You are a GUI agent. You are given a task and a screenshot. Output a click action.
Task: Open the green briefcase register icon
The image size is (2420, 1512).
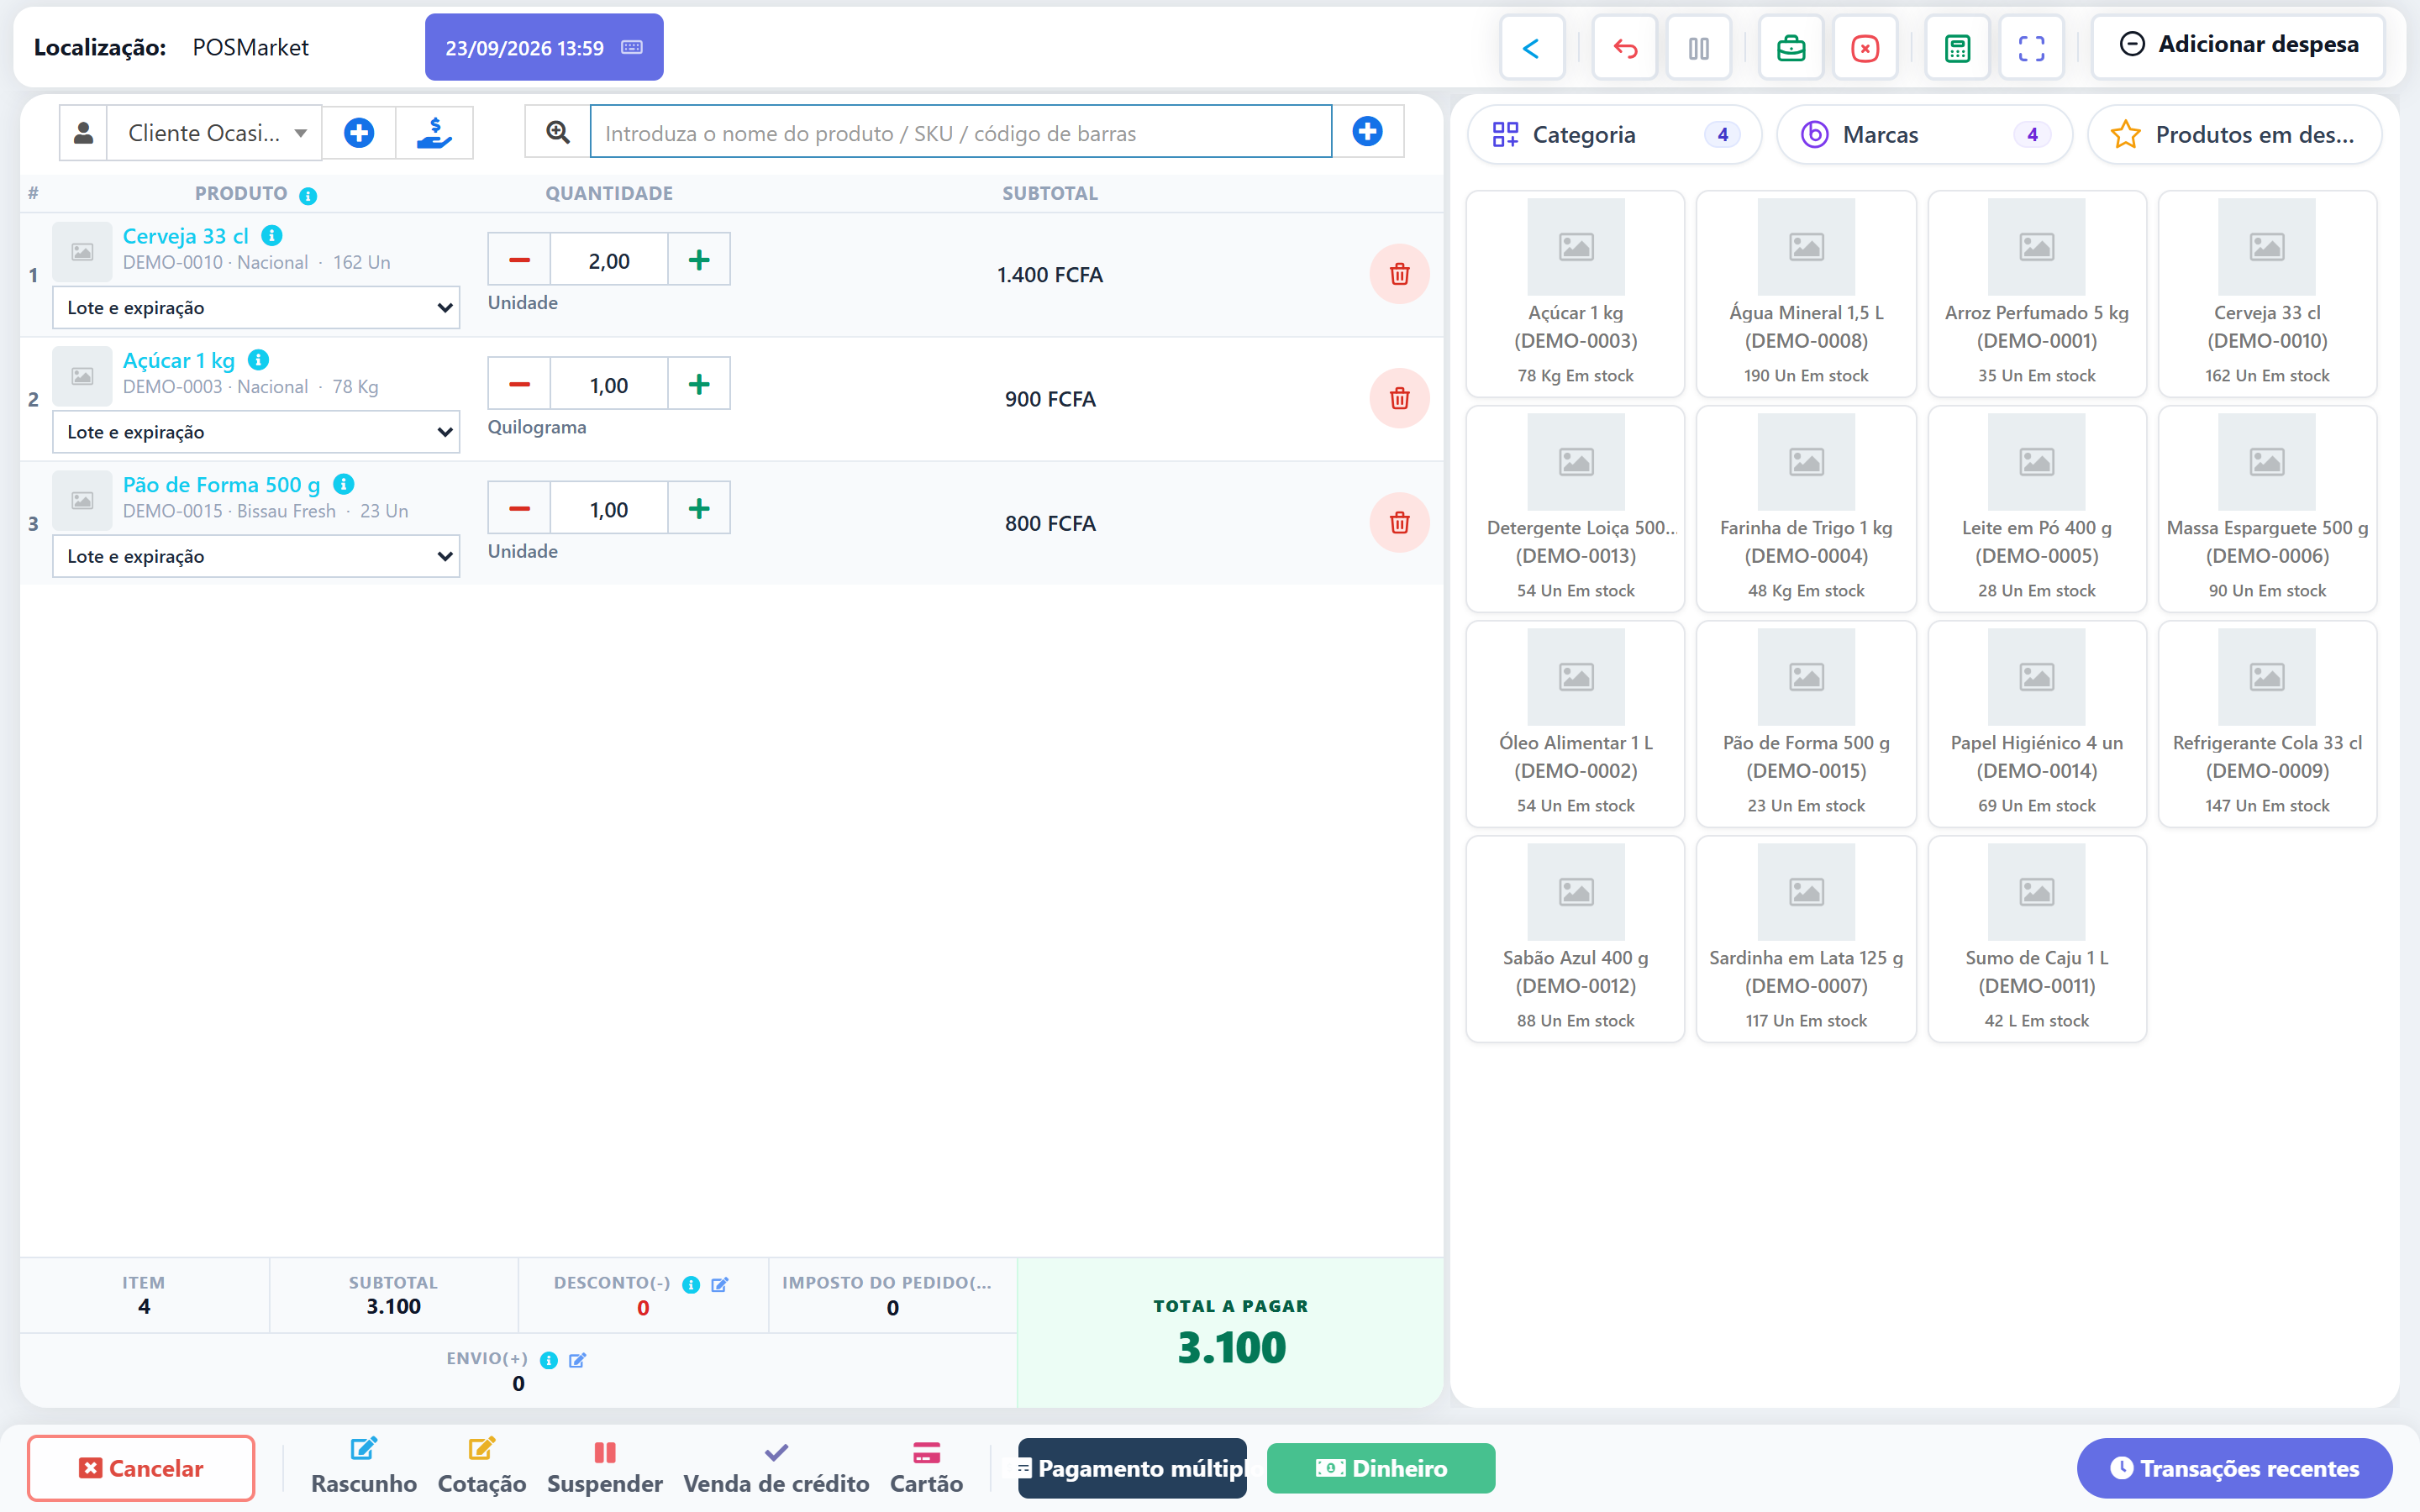point(1791,48)
